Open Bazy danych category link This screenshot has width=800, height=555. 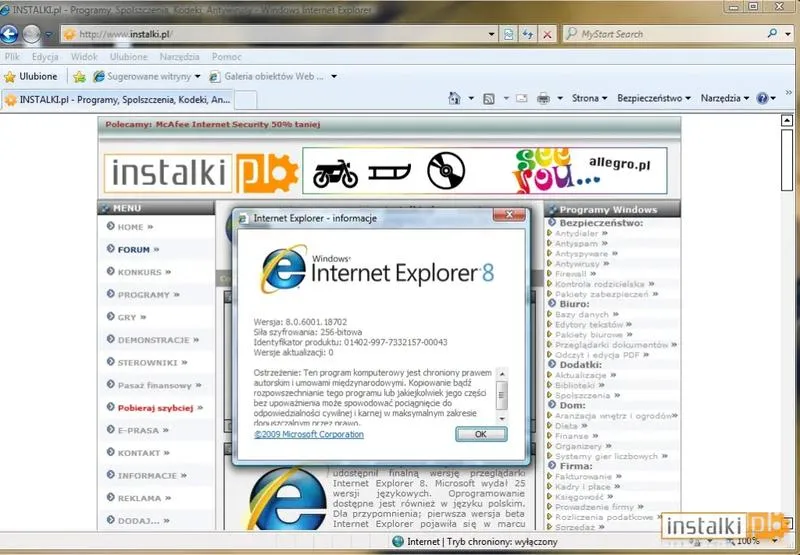[x=582, y=314]
